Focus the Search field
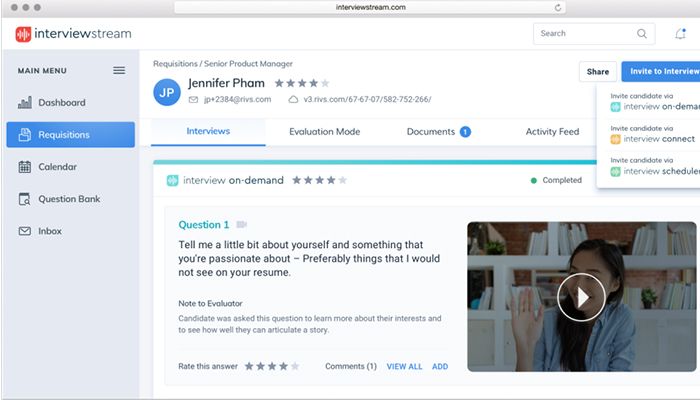Image resolution: width=700 pixels, height=400 pixels. (594, 33)
